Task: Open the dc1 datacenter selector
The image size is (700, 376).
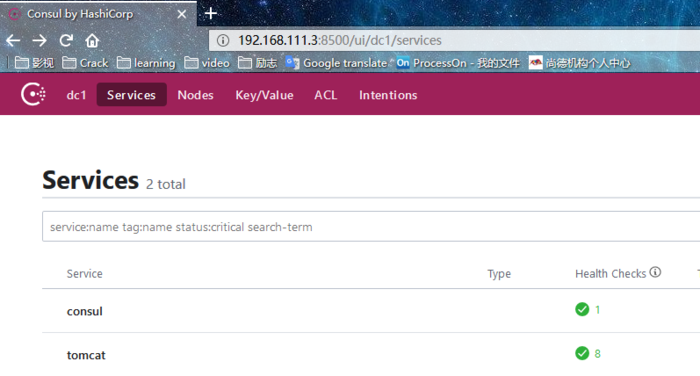Action: click(x=76, y=95)
